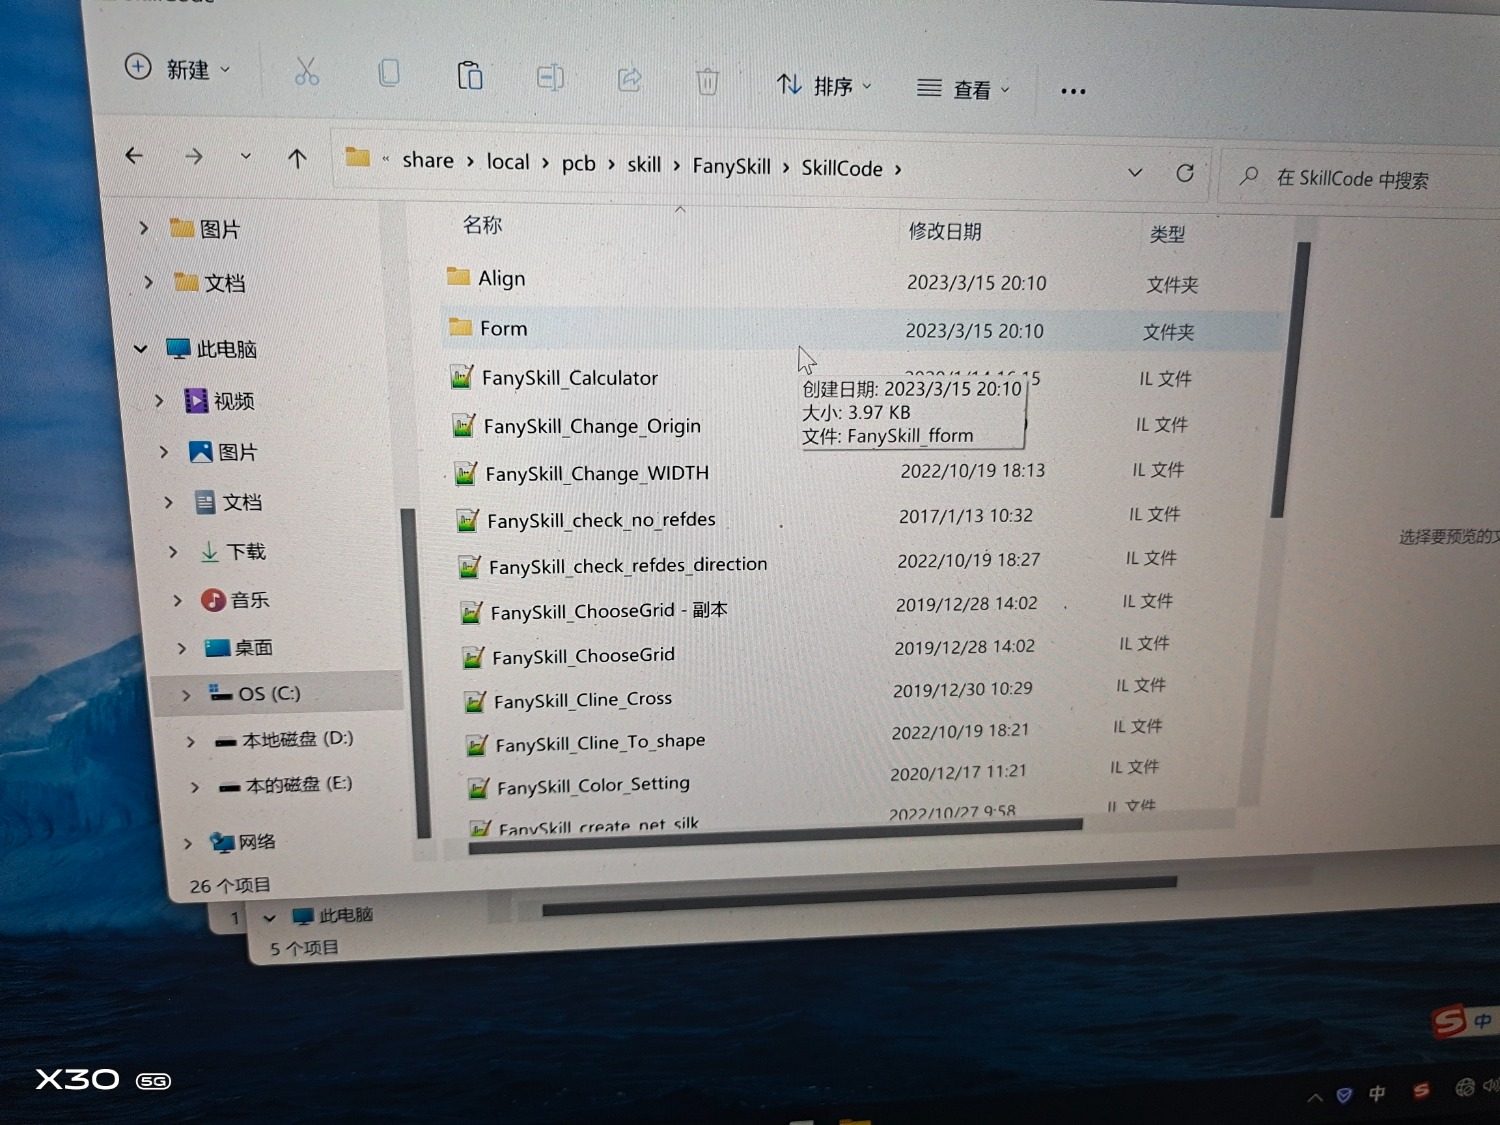Open the 排序 (Sort) dropdown
Image resolution: width=1500 pixels, height=1125 pixels.
(824, 86)
